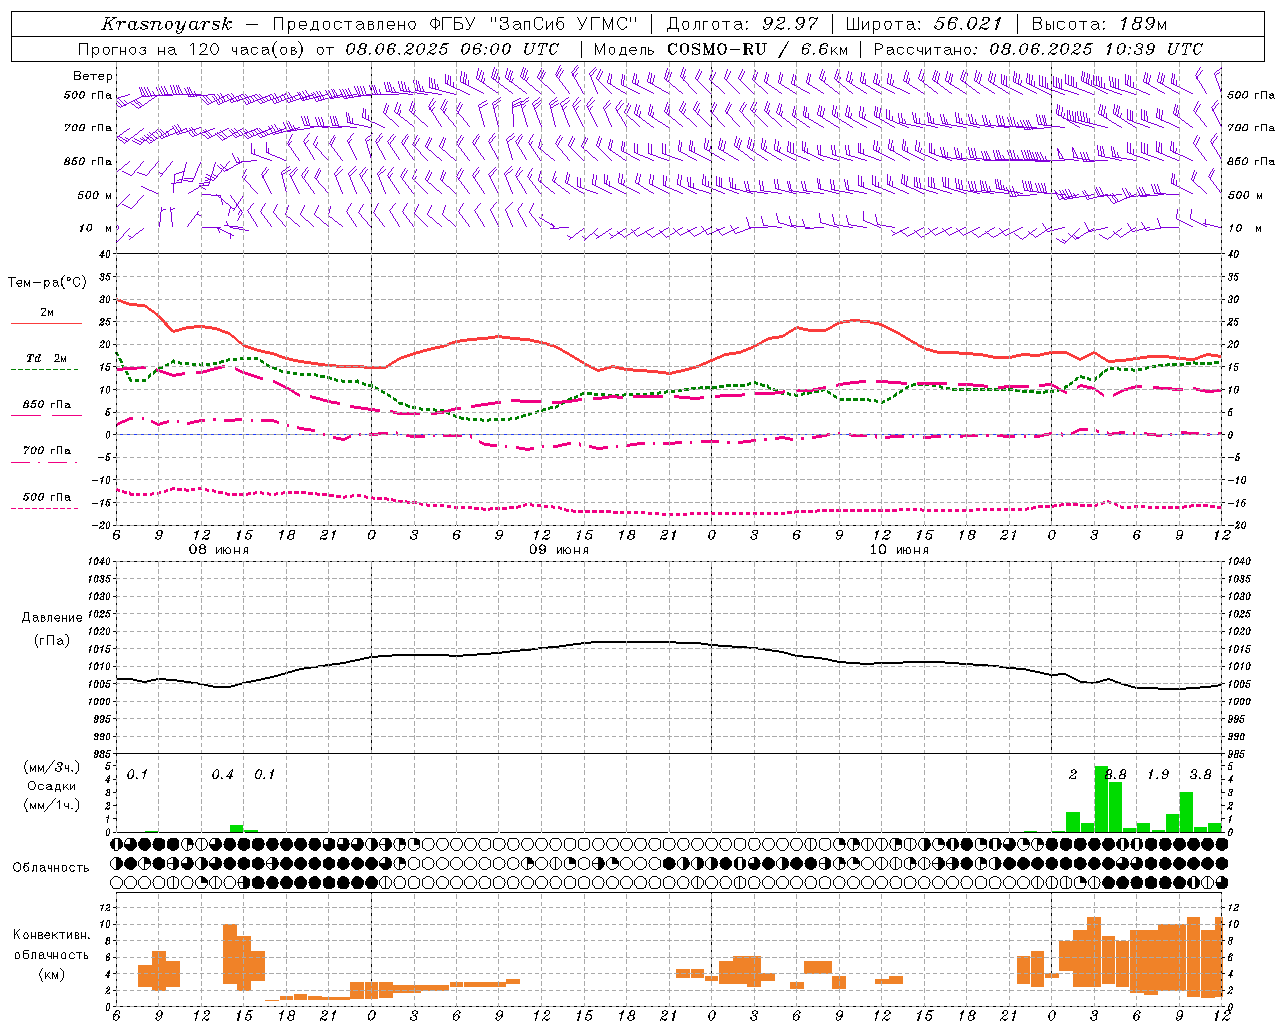Click the "0.4" precipitation amount
Viewport: 1280px width, 1024px height.
[x=222, y=775]
